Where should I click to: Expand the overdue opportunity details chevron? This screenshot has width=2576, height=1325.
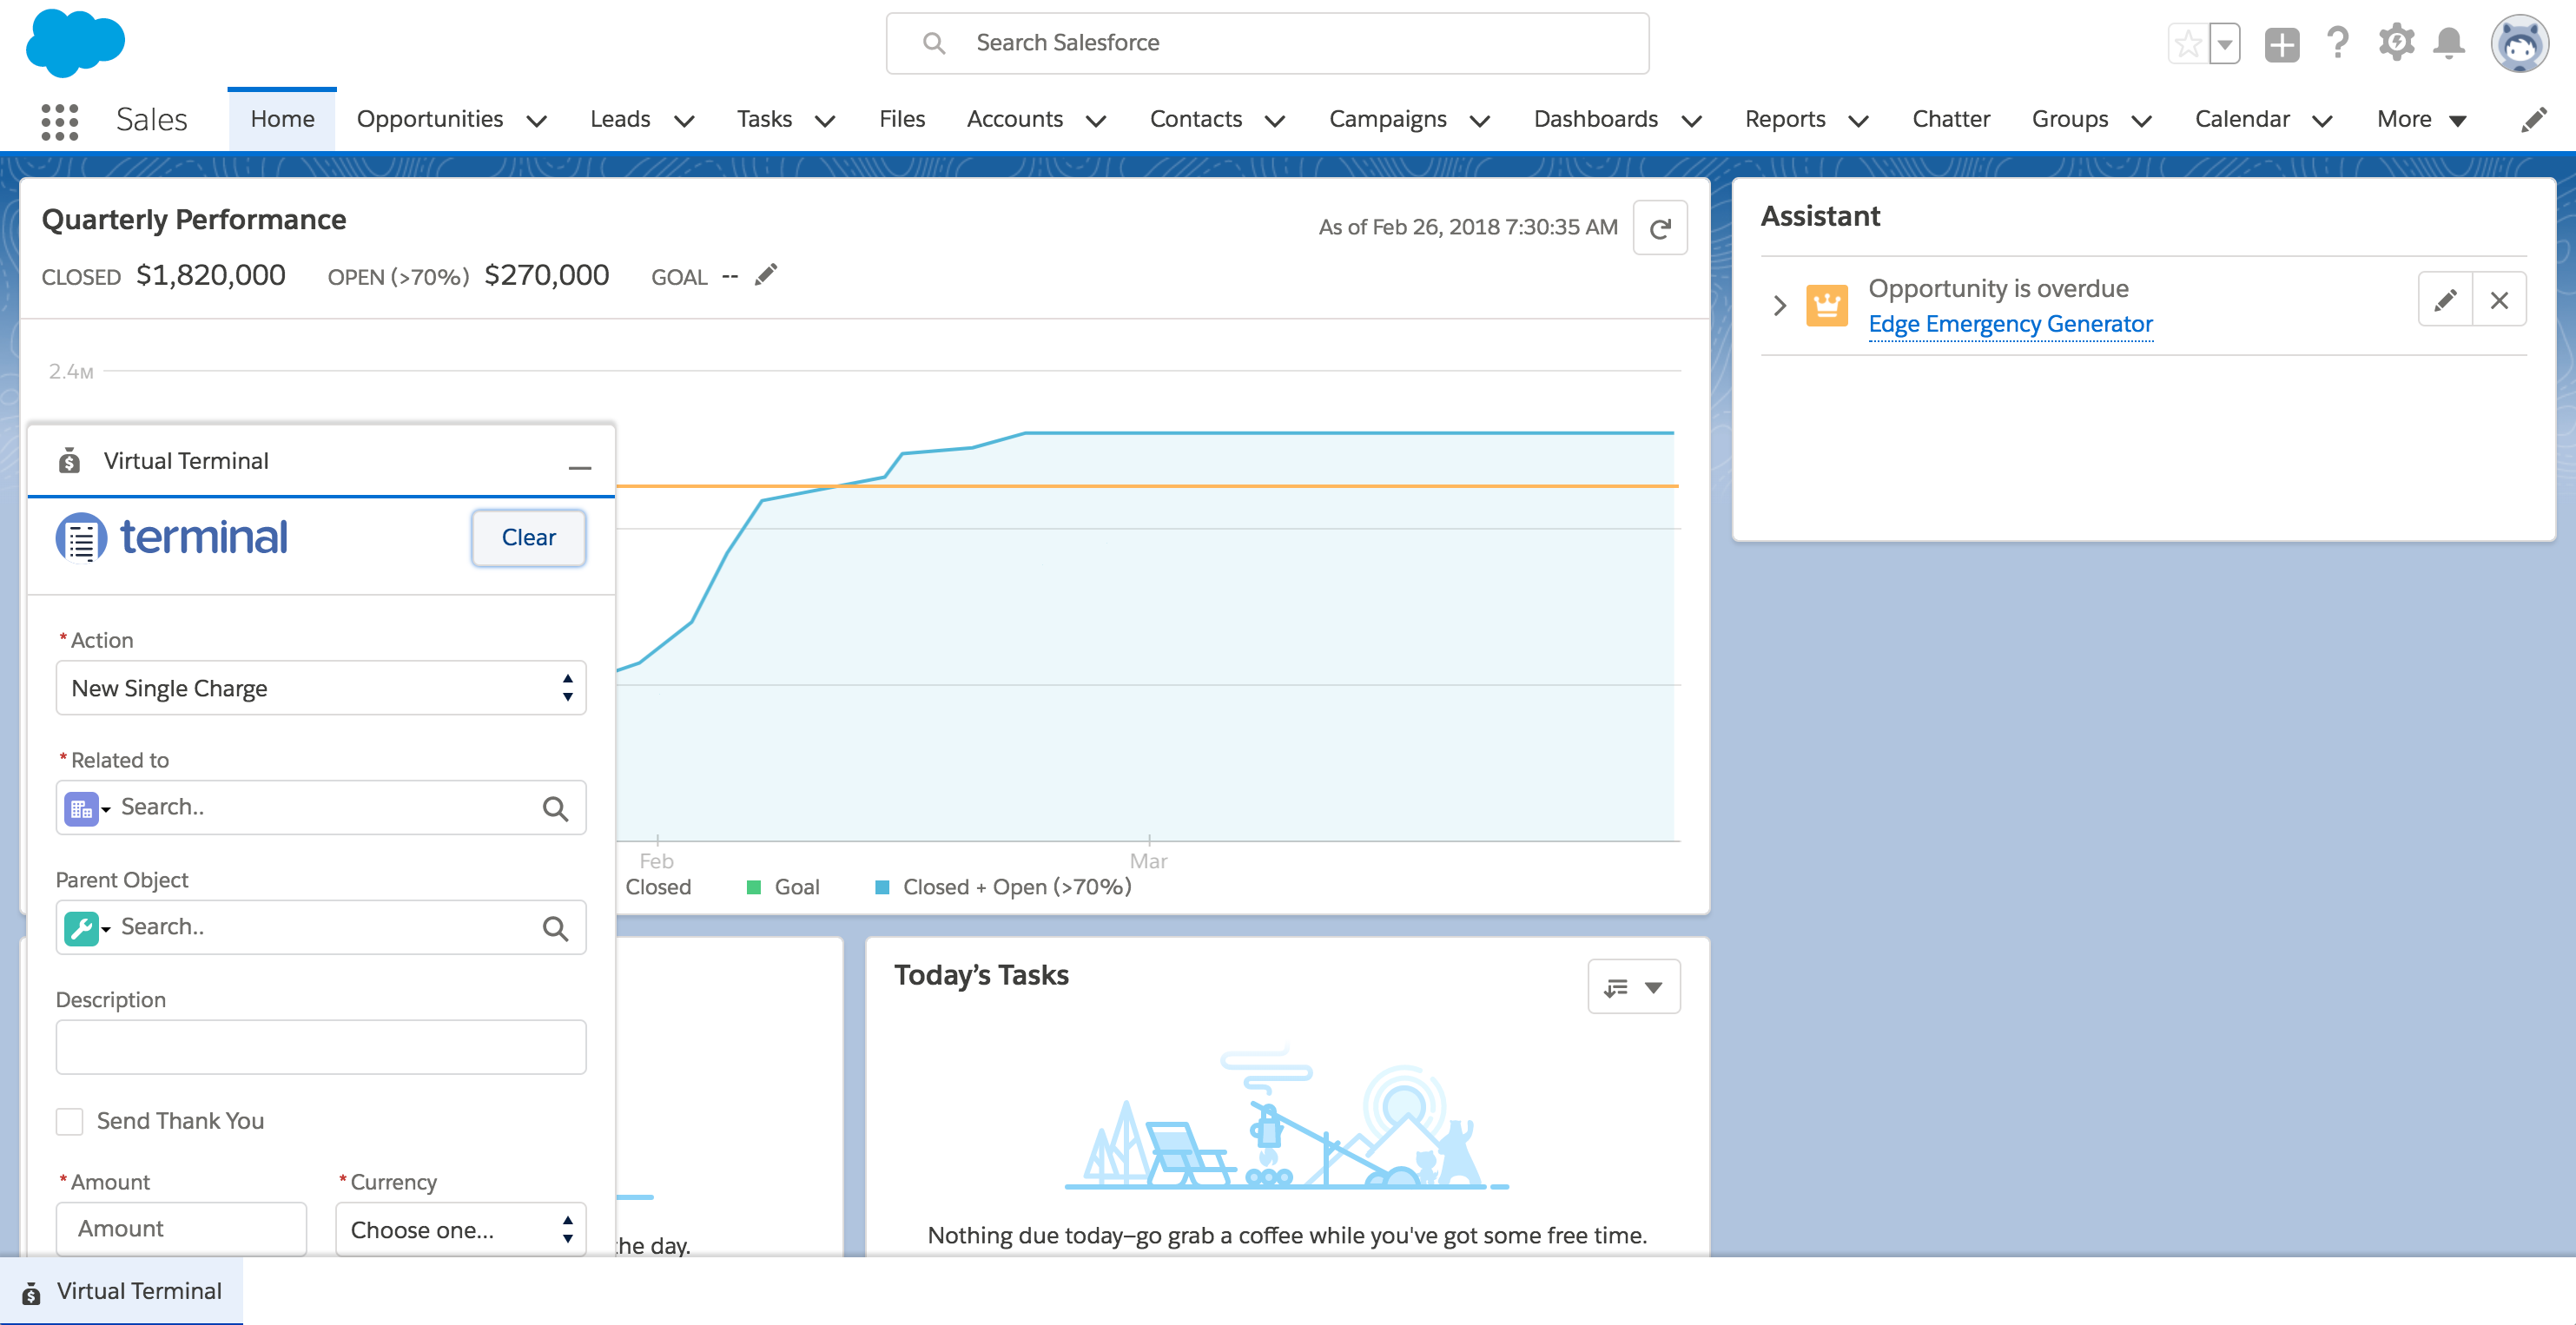1779,305
